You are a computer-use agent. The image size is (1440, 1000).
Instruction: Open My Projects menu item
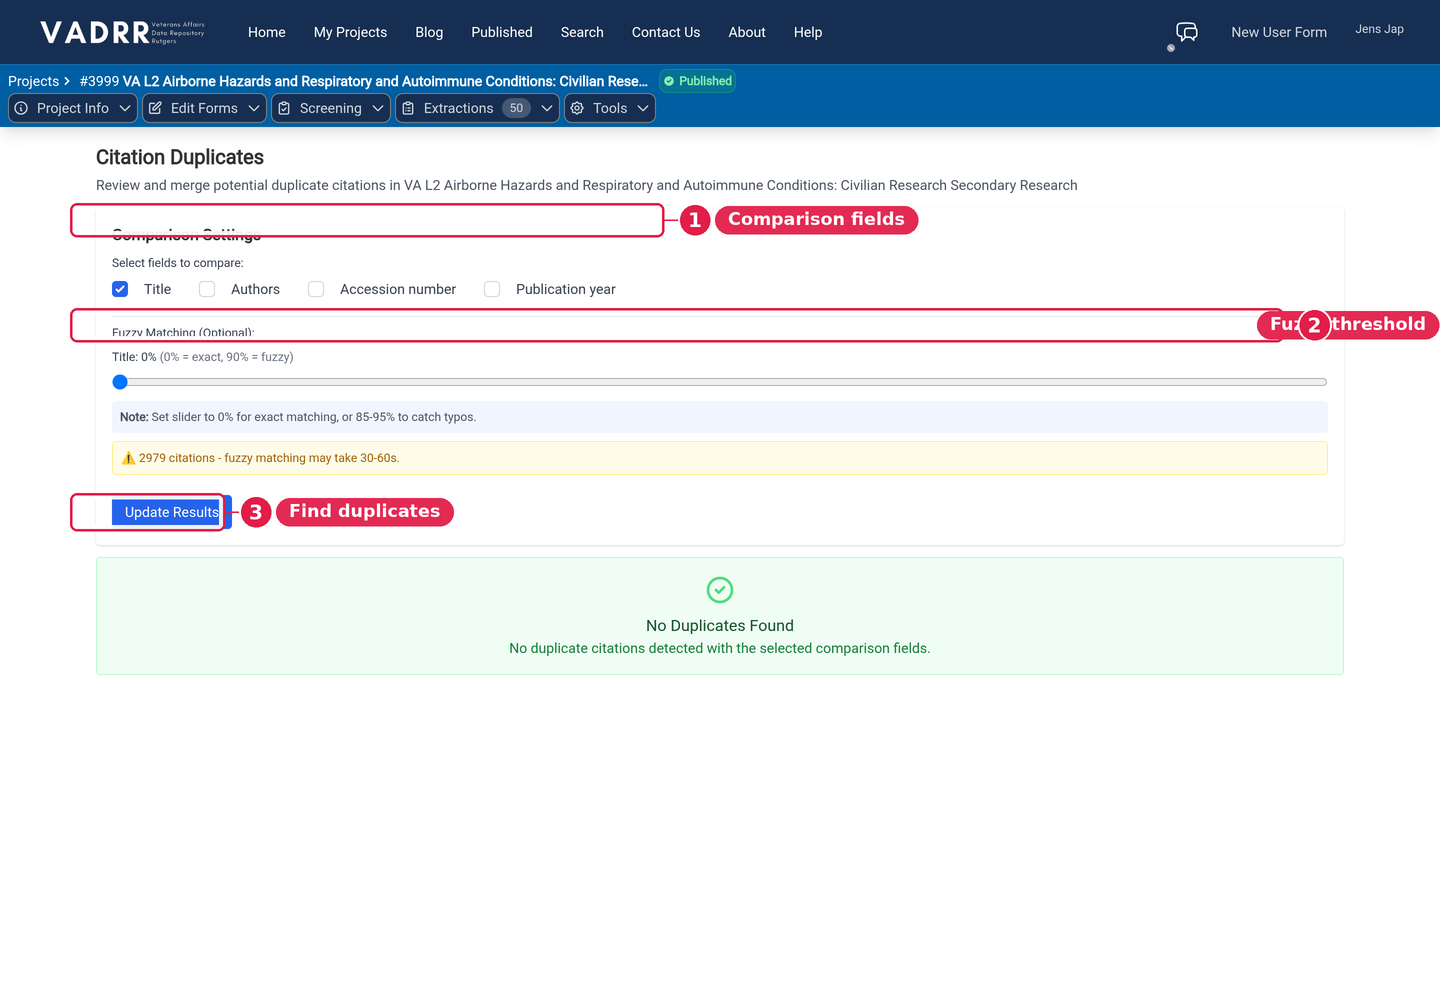(x=350, y=32)
